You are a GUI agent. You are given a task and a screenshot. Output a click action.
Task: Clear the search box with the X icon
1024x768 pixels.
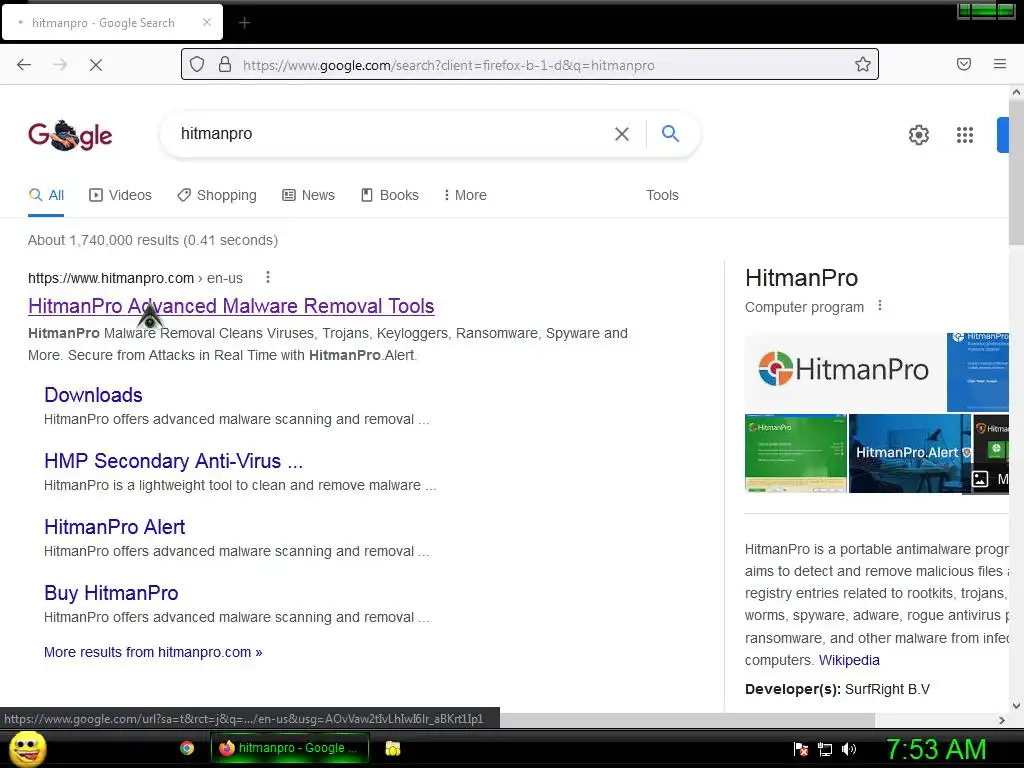tap(622, 134)
